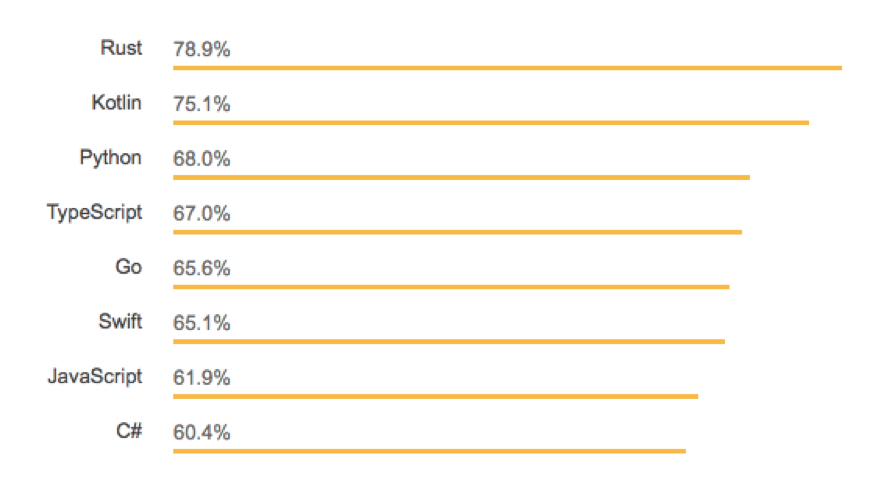Viewport: 892px width, 477px height.
Task: Select the orange bar under Python
Action: coord(461,178)
